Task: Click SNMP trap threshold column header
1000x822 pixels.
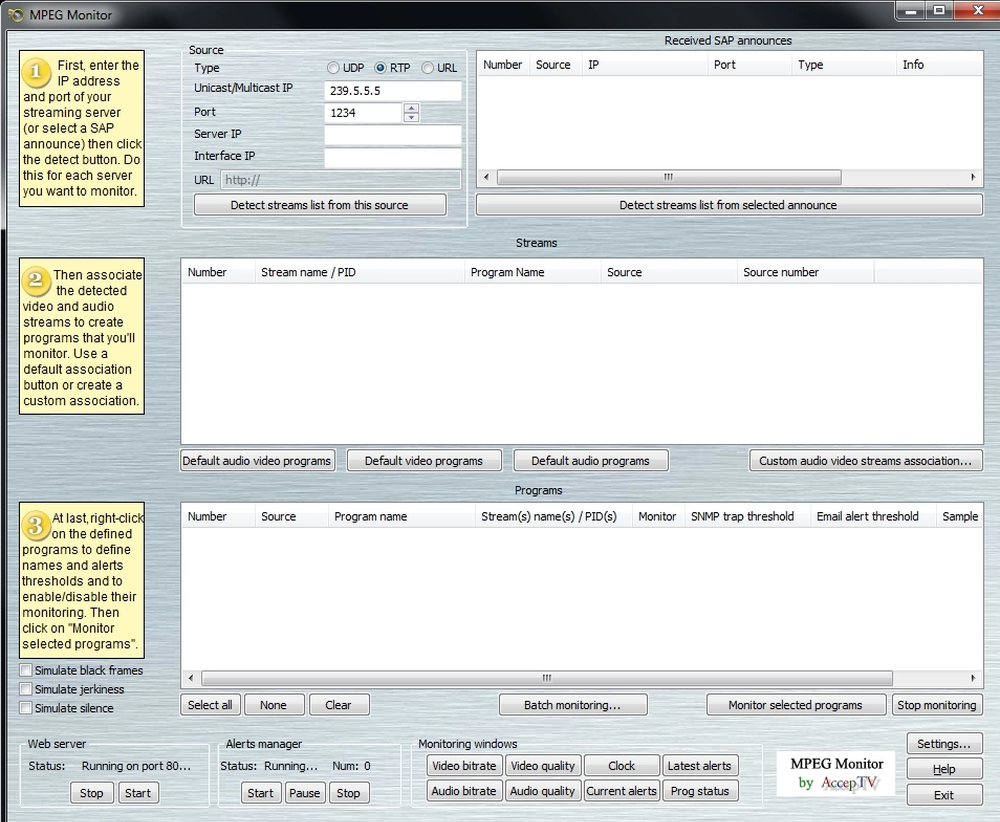Action: click(746, 517)
